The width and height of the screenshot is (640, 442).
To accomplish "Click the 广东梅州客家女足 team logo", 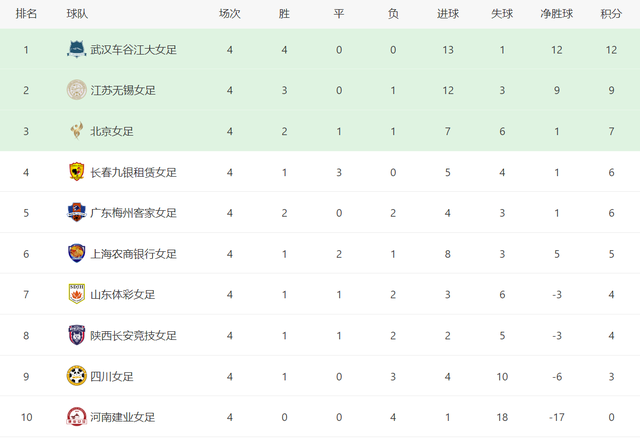I will [x=76, y=213].
